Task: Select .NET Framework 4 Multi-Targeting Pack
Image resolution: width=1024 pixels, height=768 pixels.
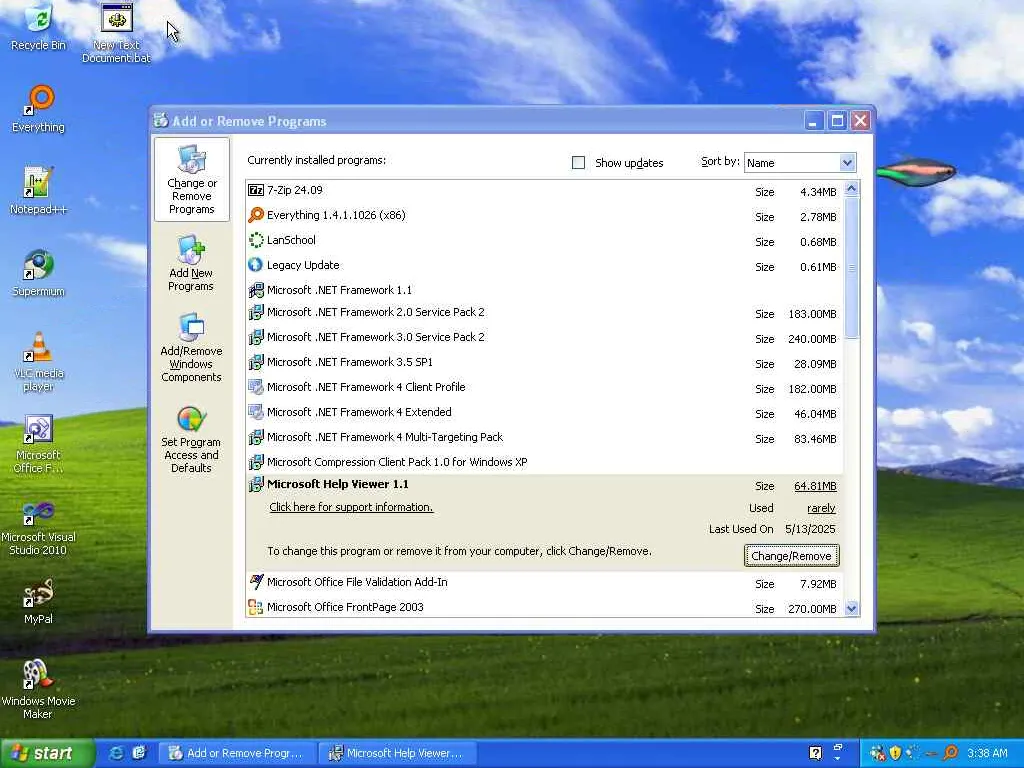Action: (545, 438)
